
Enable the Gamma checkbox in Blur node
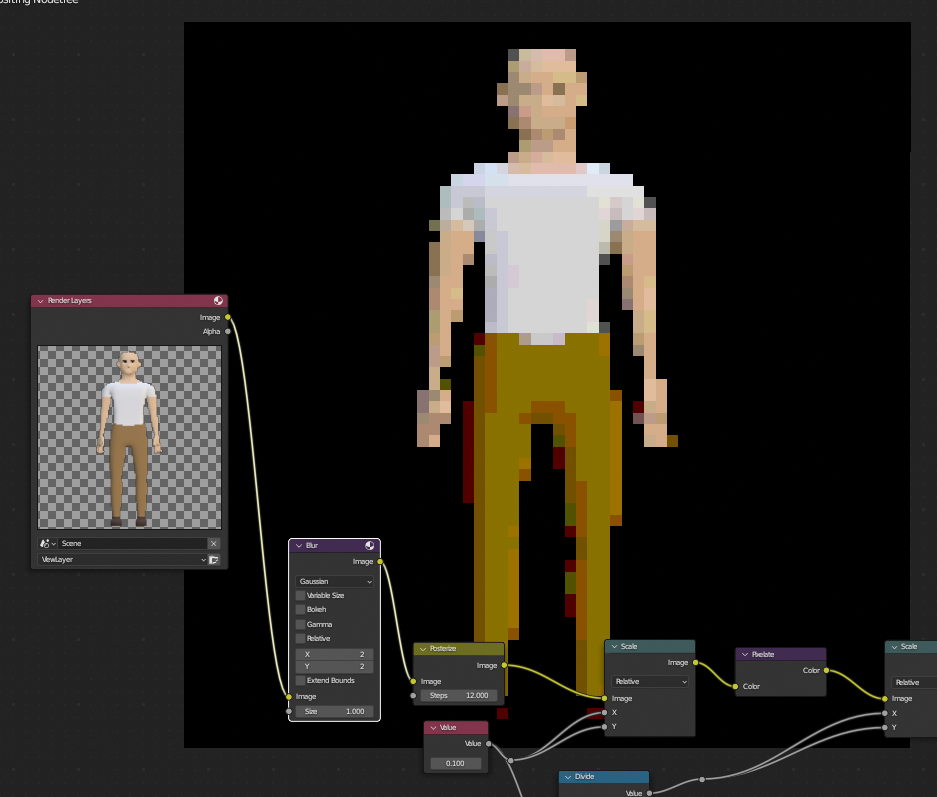coord(301,624)
